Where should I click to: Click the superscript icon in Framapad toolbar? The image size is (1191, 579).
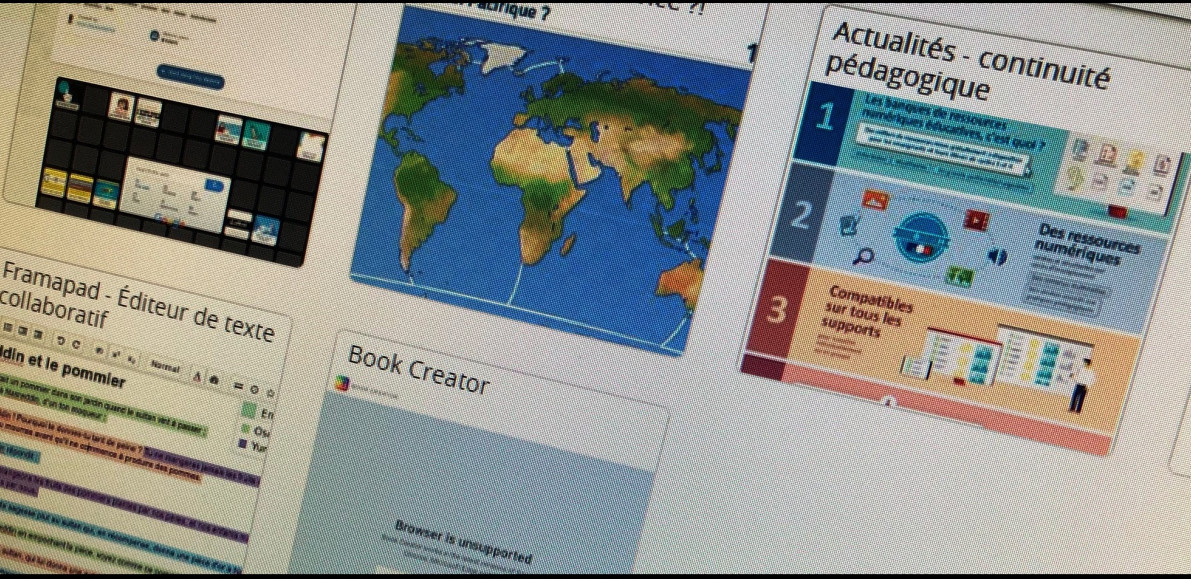pyautogui.click(x=117, y=353)
